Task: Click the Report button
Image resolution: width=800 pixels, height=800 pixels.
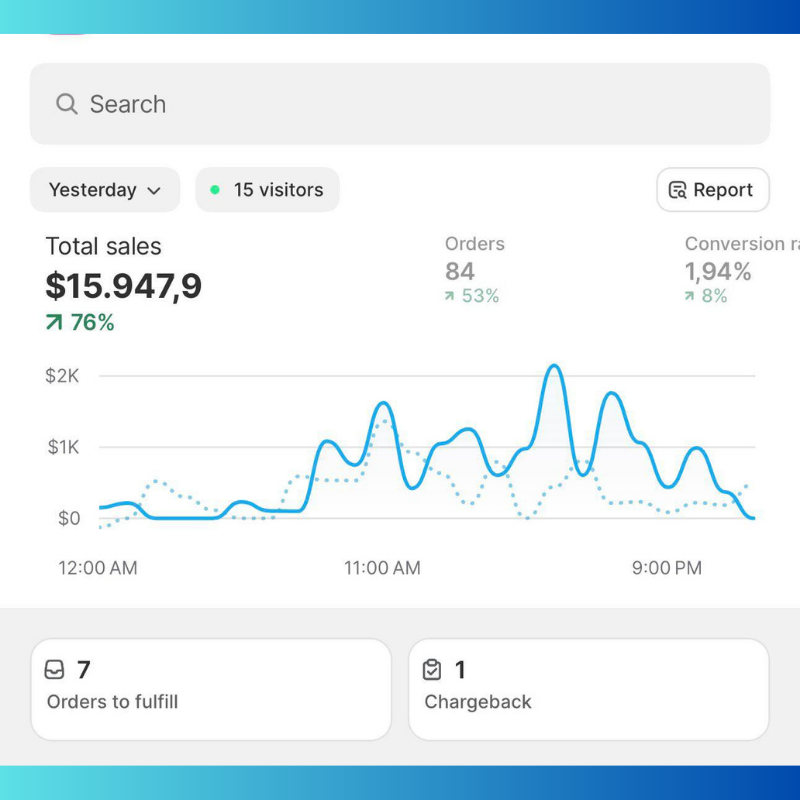Action: [712, 190]
